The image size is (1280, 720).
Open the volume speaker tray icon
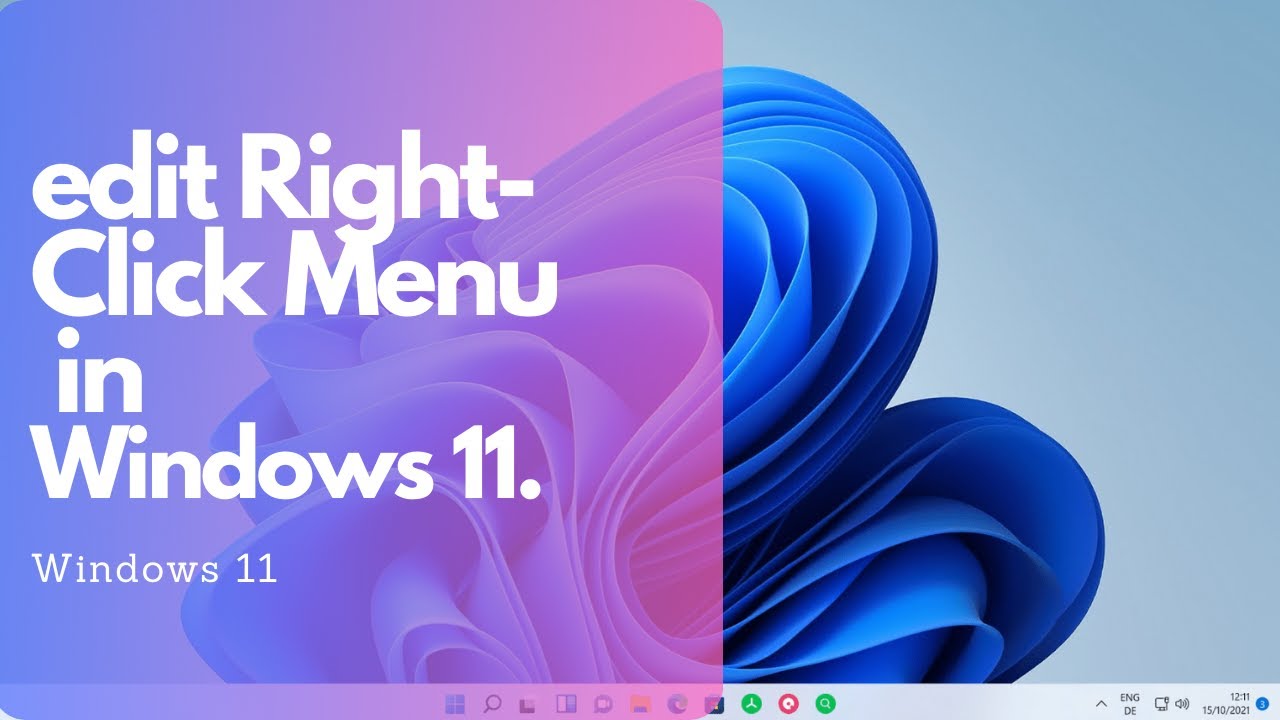click(1182, 704)
